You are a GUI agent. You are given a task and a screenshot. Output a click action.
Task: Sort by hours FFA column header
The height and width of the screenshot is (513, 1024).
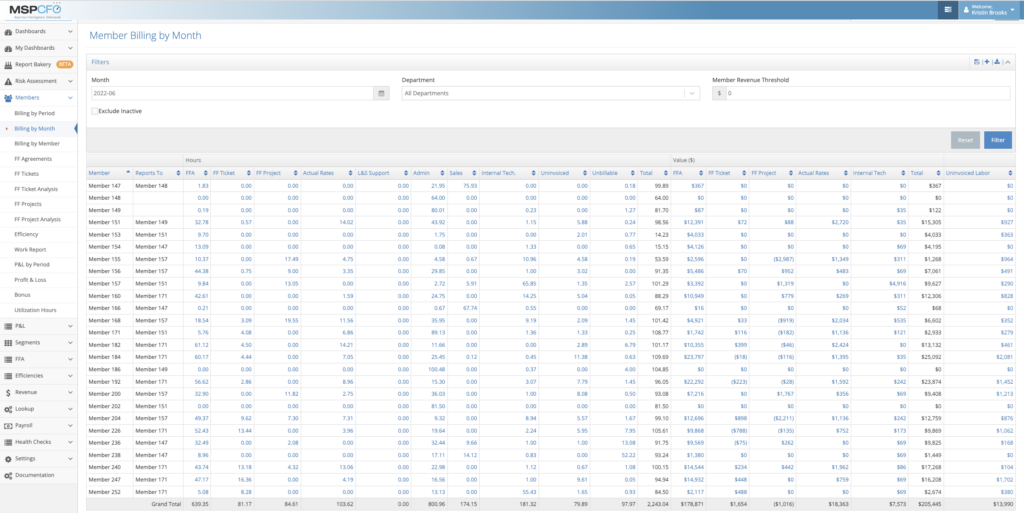tap(197, 173)
